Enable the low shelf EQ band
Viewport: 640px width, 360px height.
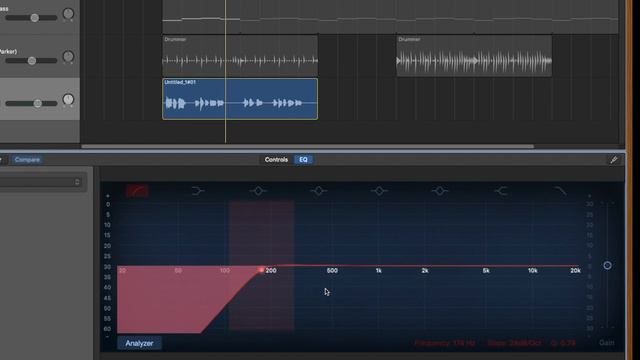[198, 191]
